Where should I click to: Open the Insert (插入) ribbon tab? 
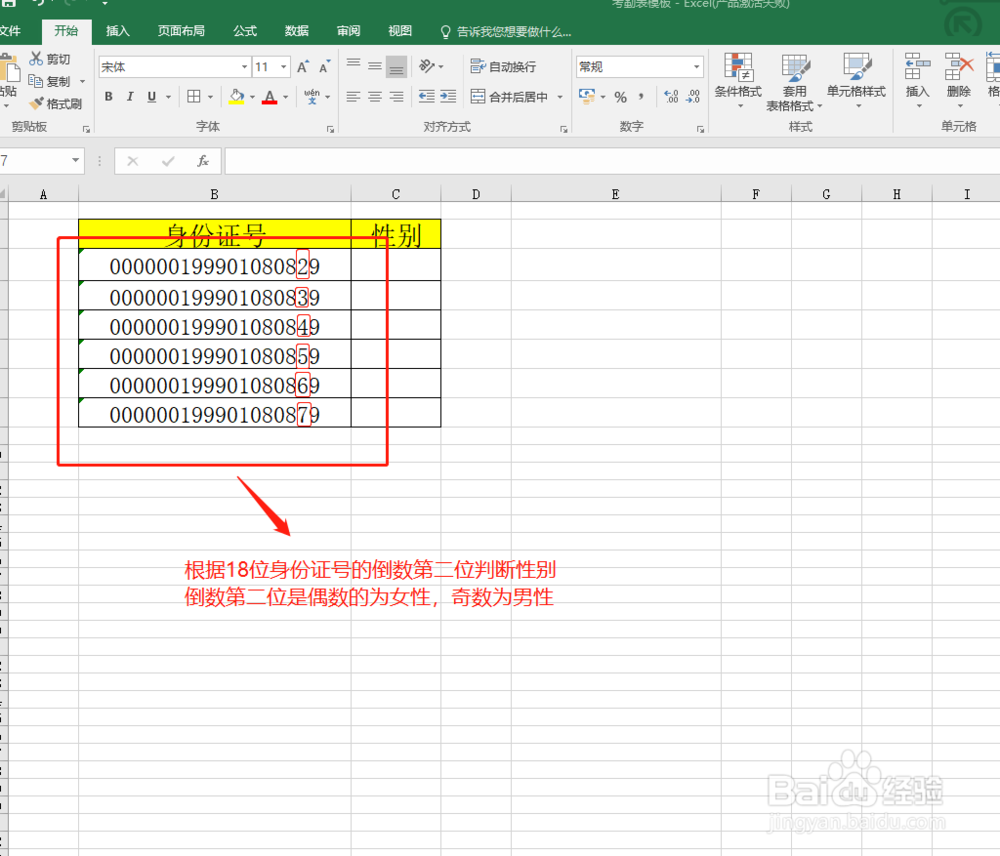(x=117, y=31)
